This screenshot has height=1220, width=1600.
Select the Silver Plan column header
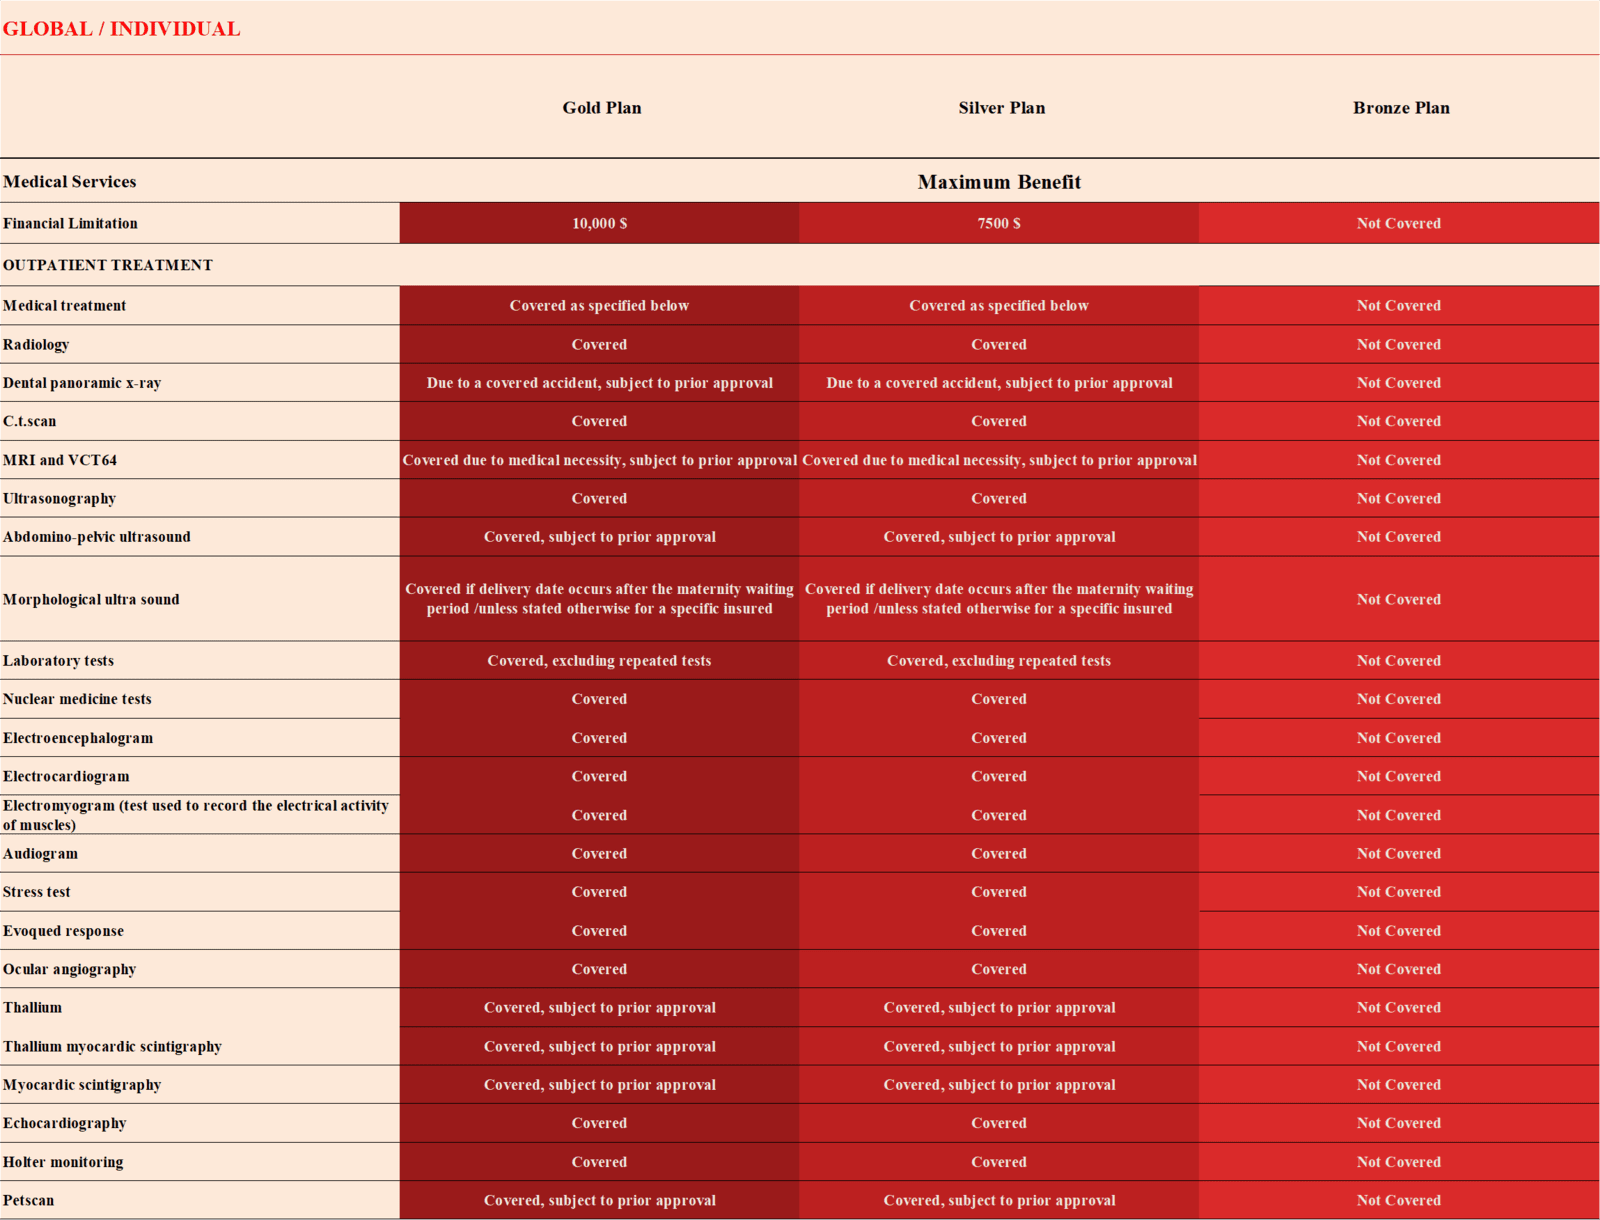1001,108
